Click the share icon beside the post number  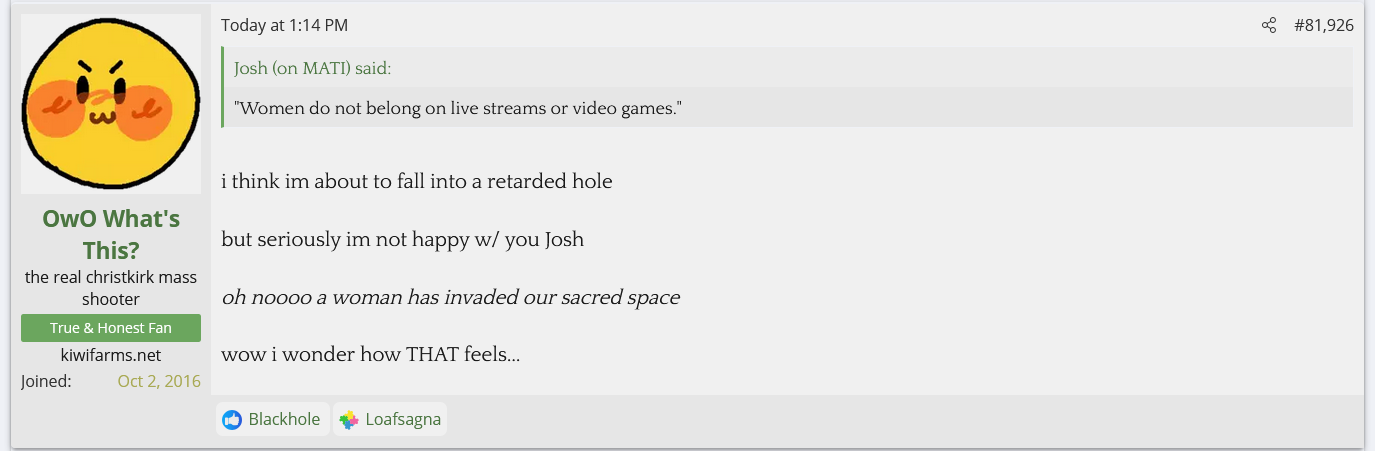[x=1269, y=26]
